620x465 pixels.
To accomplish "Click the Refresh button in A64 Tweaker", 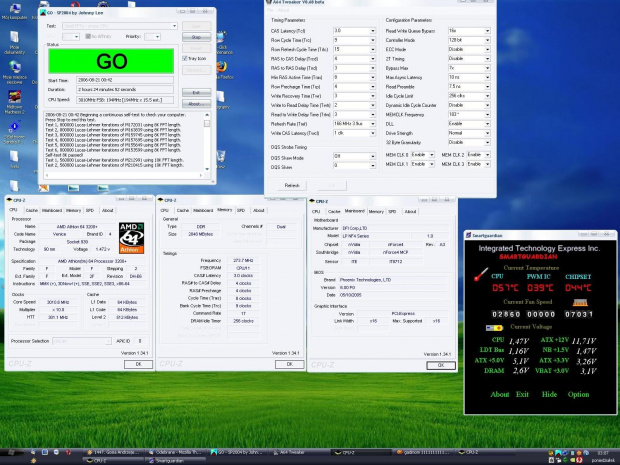I will pyautogui.click(x=292, y=185).
